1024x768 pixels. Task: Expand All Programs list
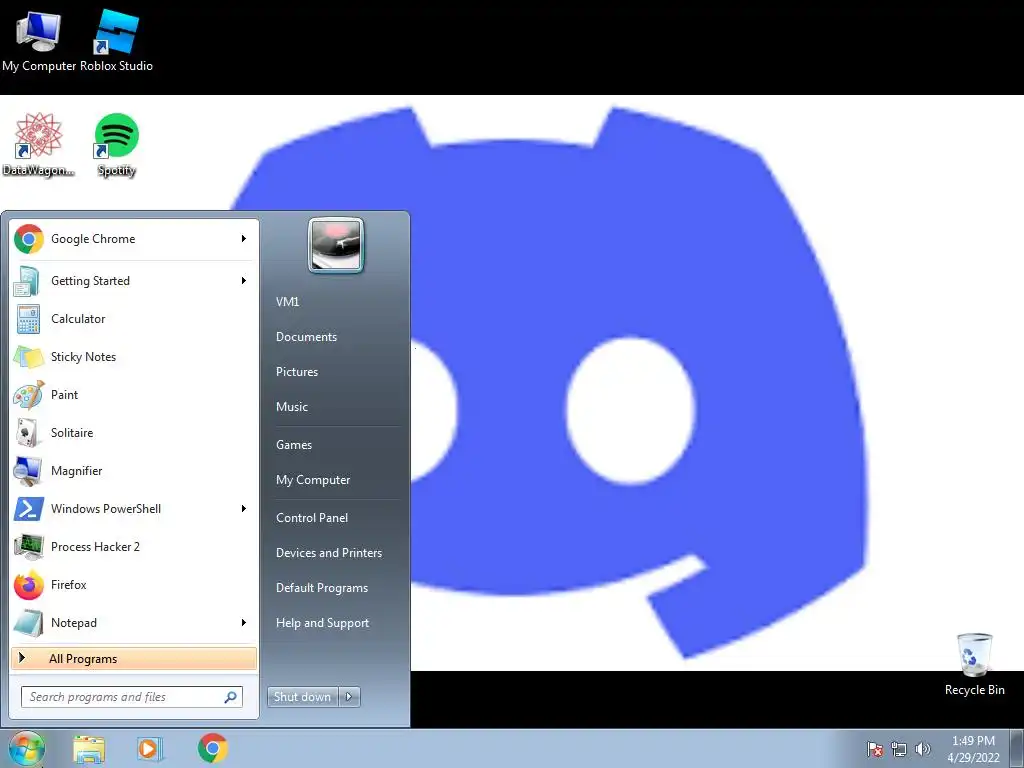[x=134, y=658]
